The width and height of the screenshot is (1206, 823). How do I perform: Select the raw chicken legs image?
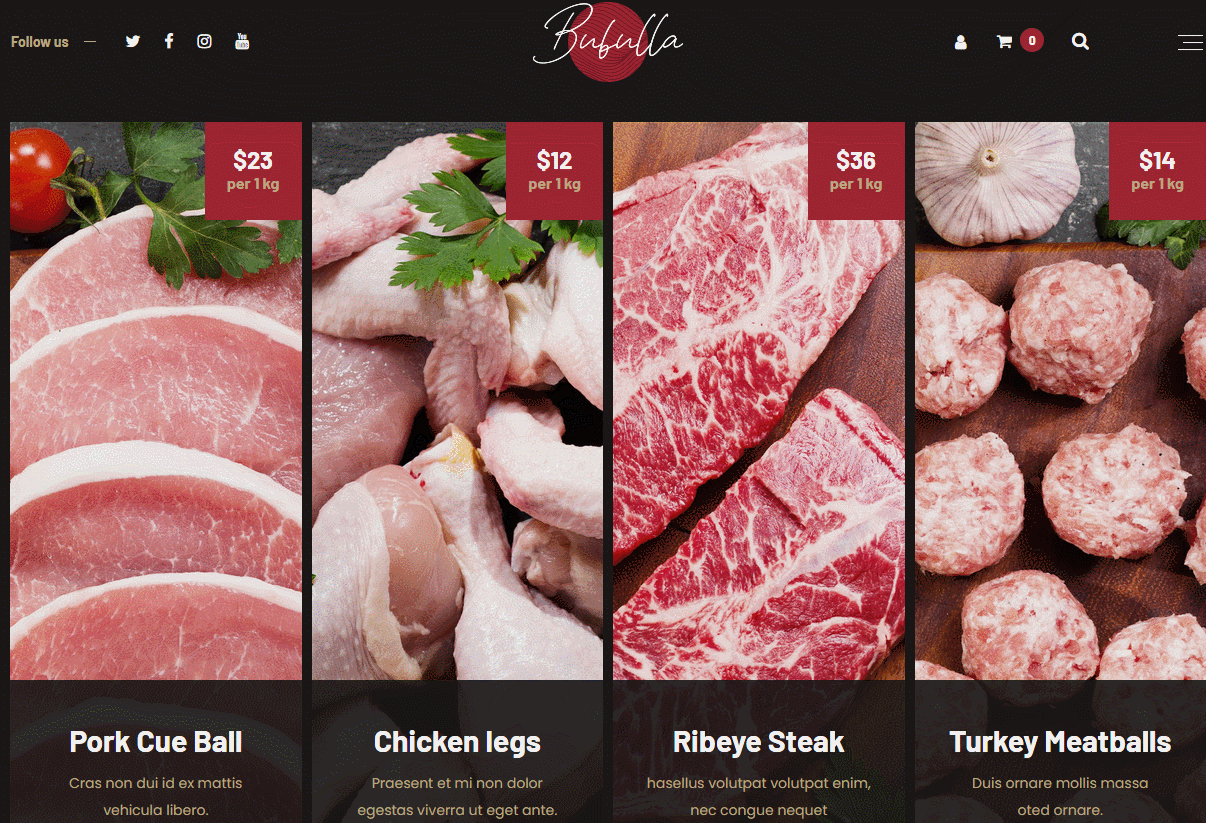[x=457, y=401]
